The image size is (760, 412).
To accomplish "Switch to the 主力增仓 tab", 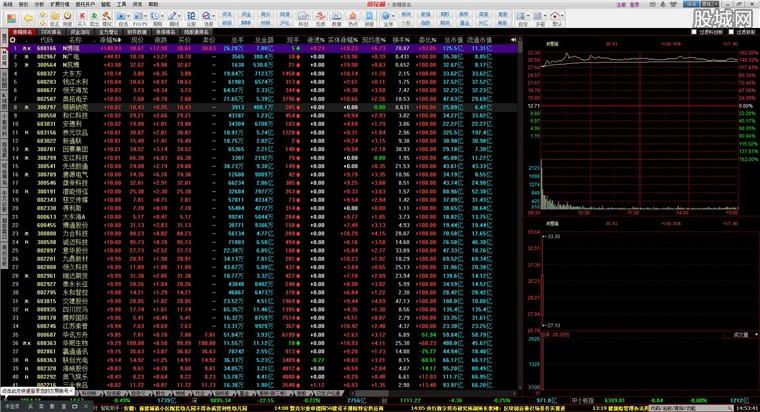I will (x=109, y=32).
